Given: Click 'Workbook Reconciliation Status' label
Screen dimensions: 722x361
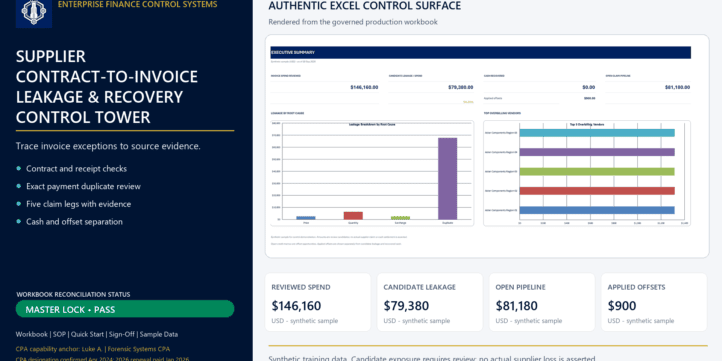Looking at the screenshot, I should [x=73, y=294].
